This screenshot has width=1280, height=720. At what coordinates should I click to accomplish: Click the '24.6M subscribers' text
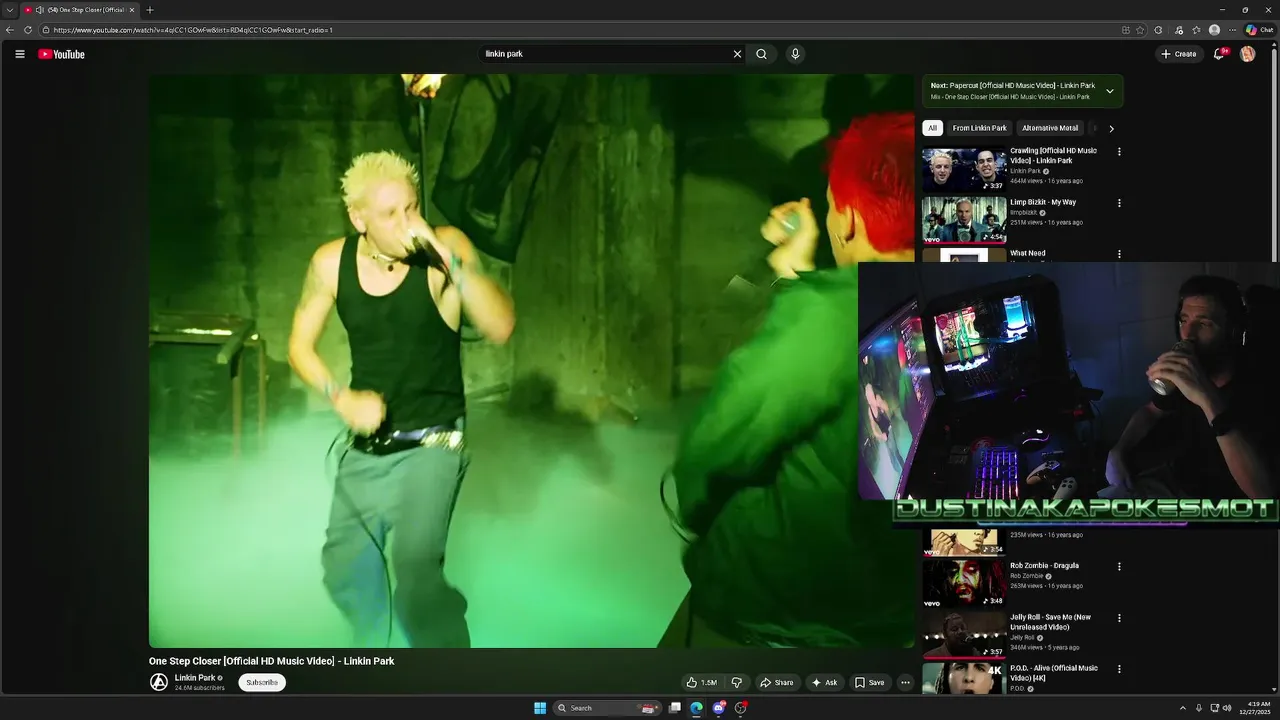[x=199, y=688]
